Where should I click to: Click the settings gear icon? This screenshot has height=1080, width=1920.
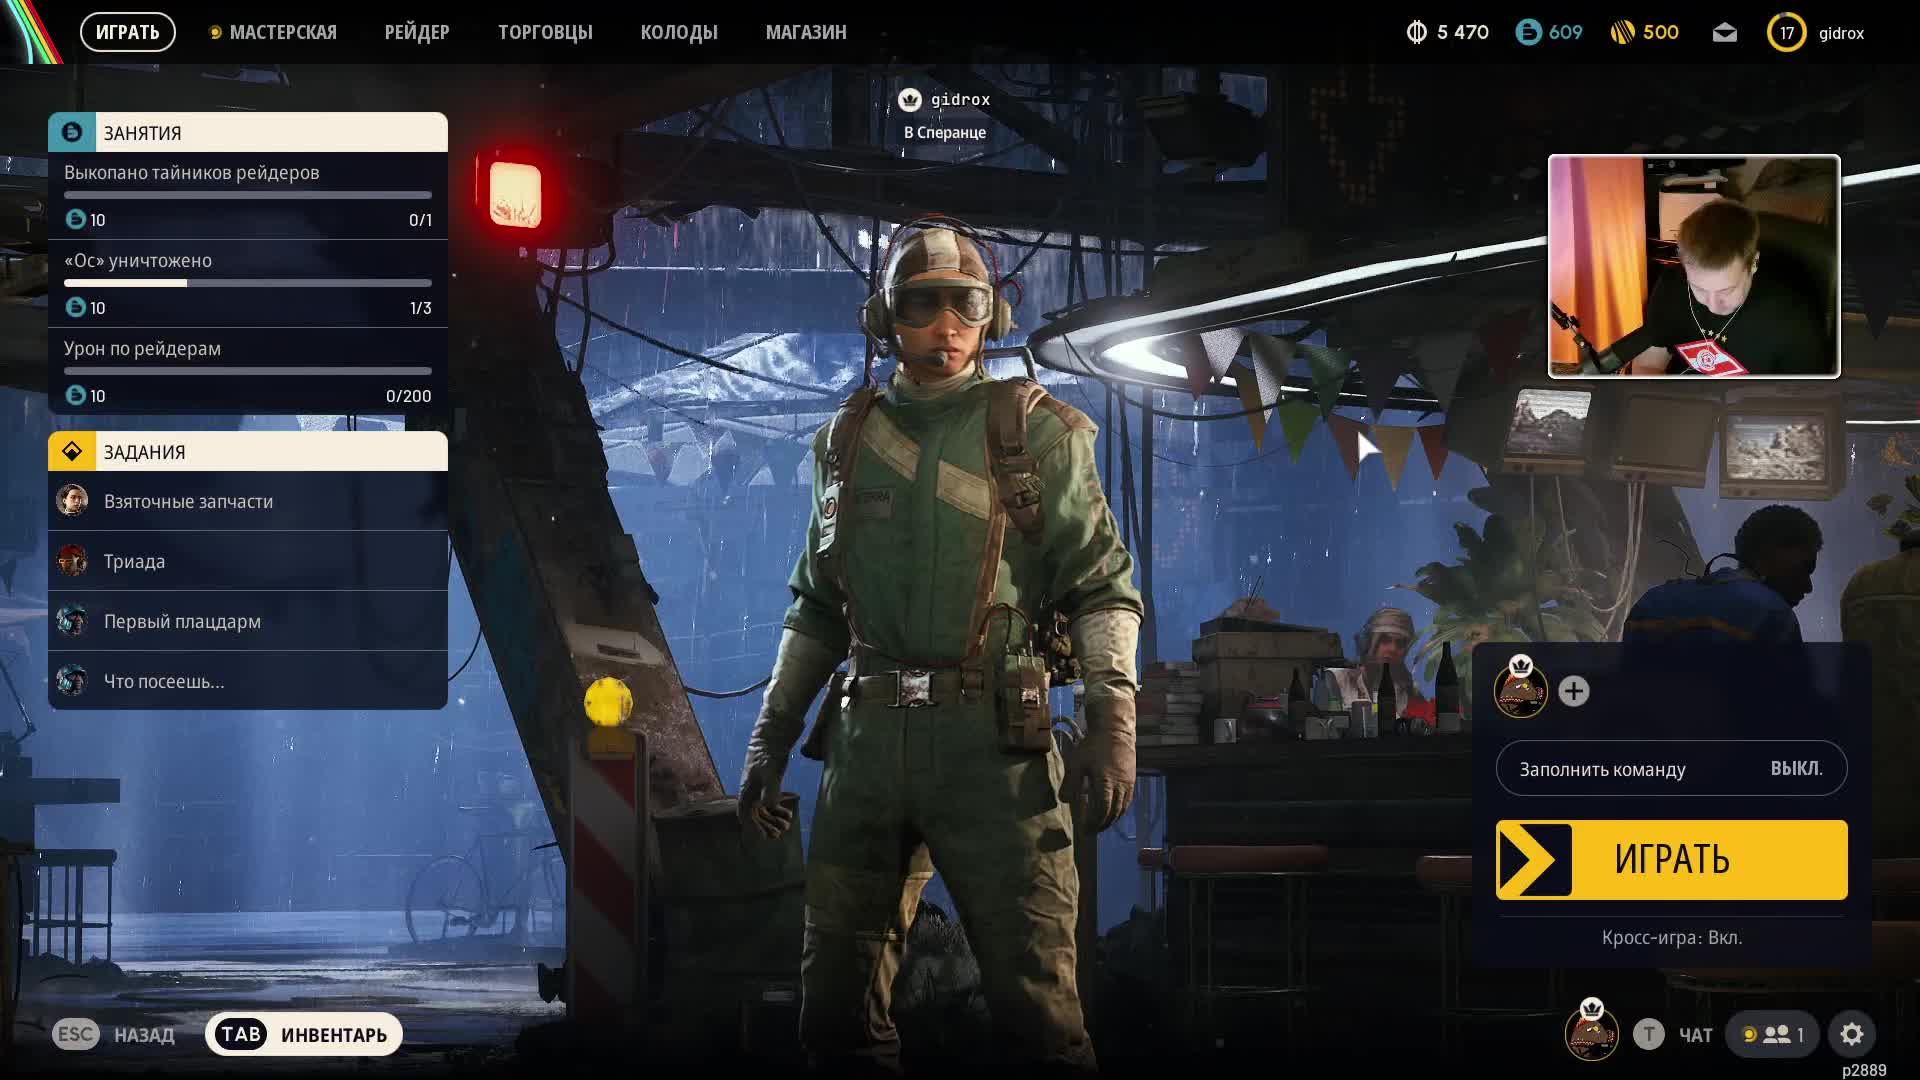(x=1851, y=1034)
